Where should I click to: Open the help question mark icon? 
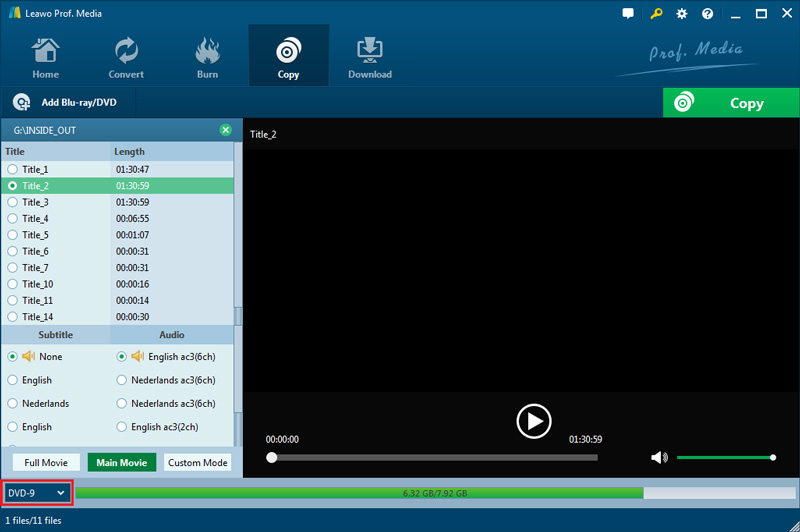click(x=708, y=14)
